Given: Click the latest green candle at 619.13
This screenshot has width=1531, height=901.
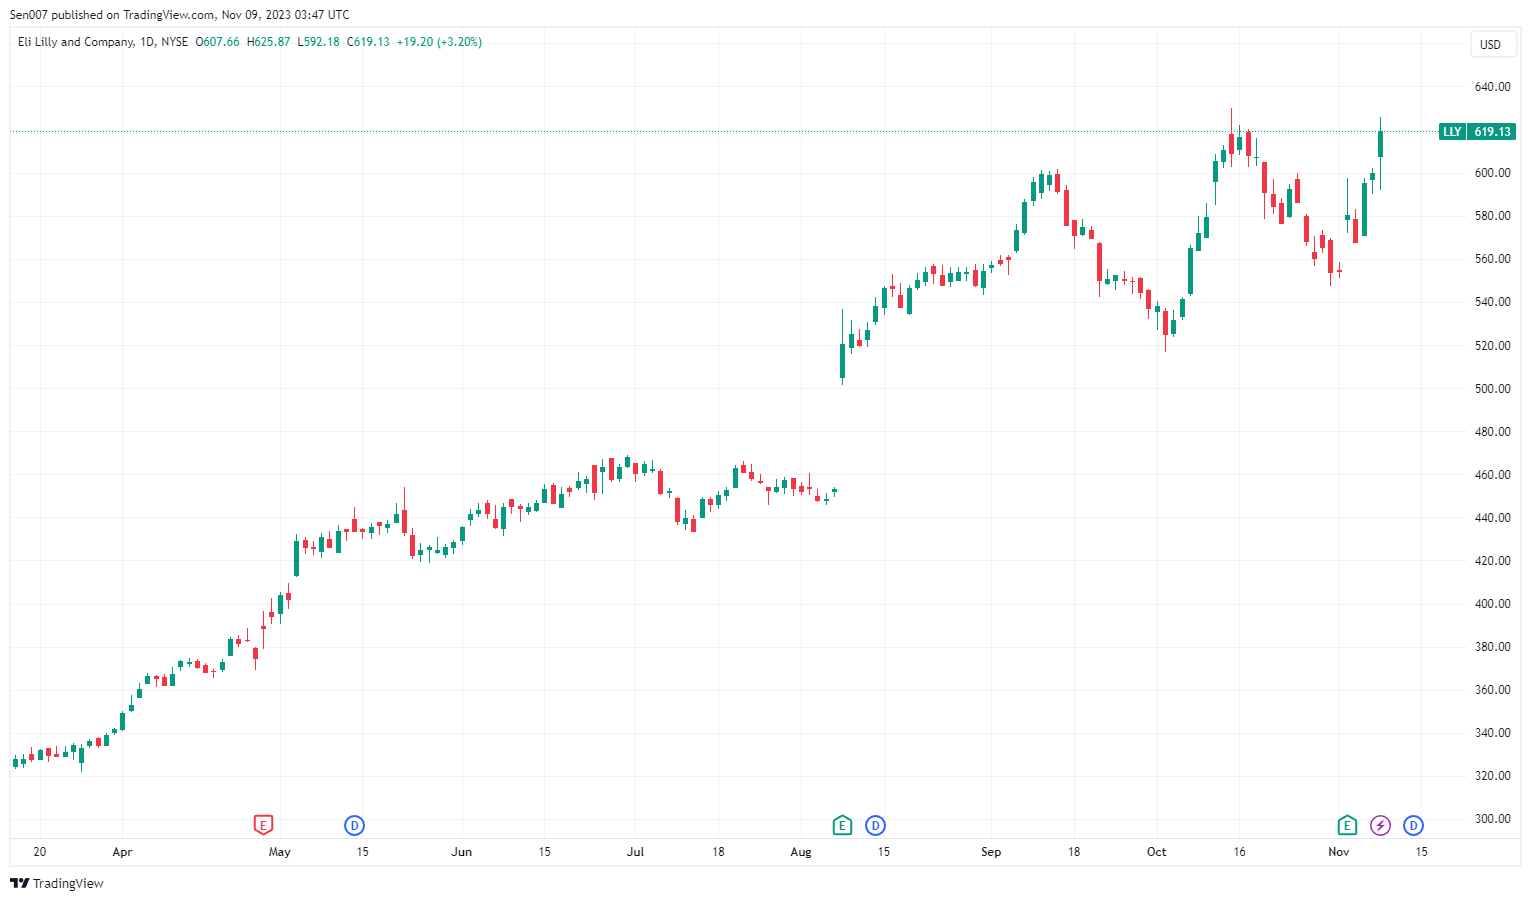Looking at the screenshot, I should coord(1380,144).
